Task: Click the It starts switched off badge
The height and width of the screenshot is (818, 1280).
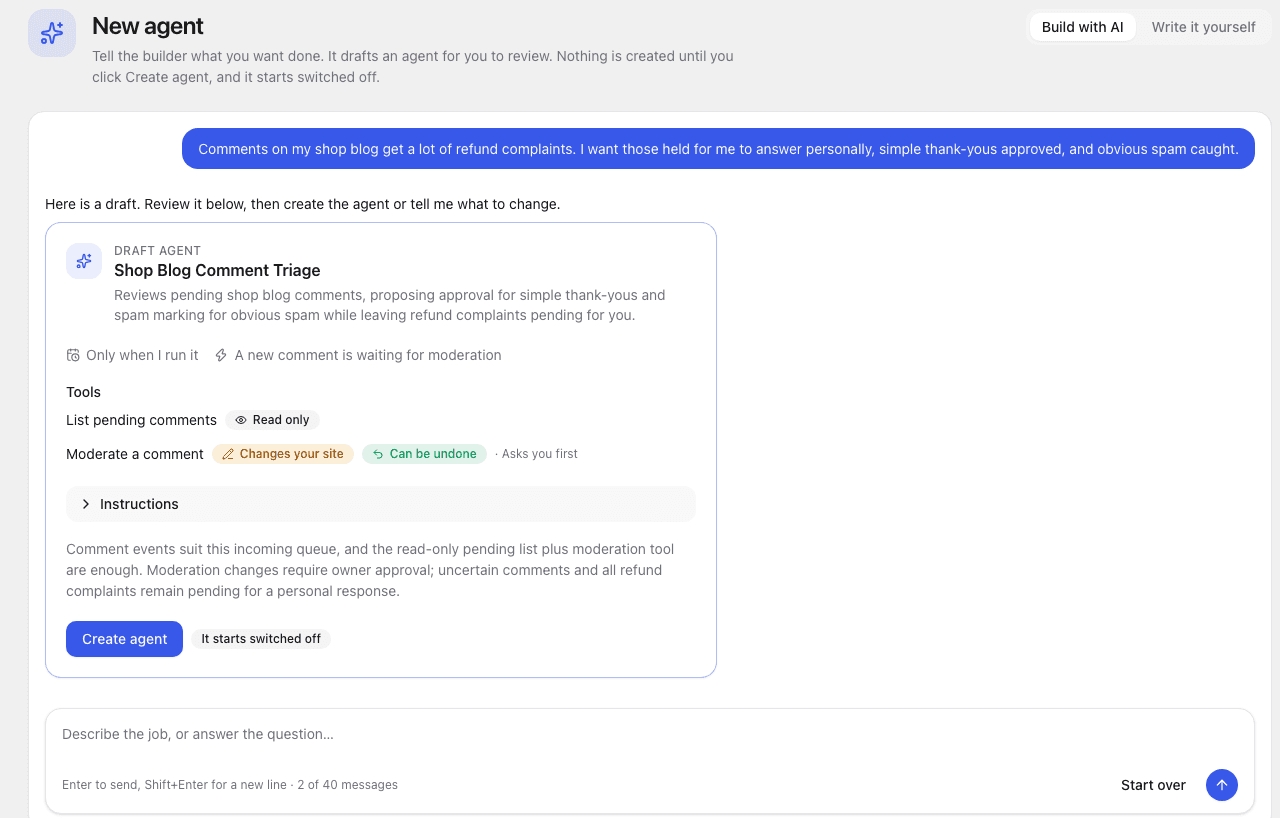Action: pos(261,639)
